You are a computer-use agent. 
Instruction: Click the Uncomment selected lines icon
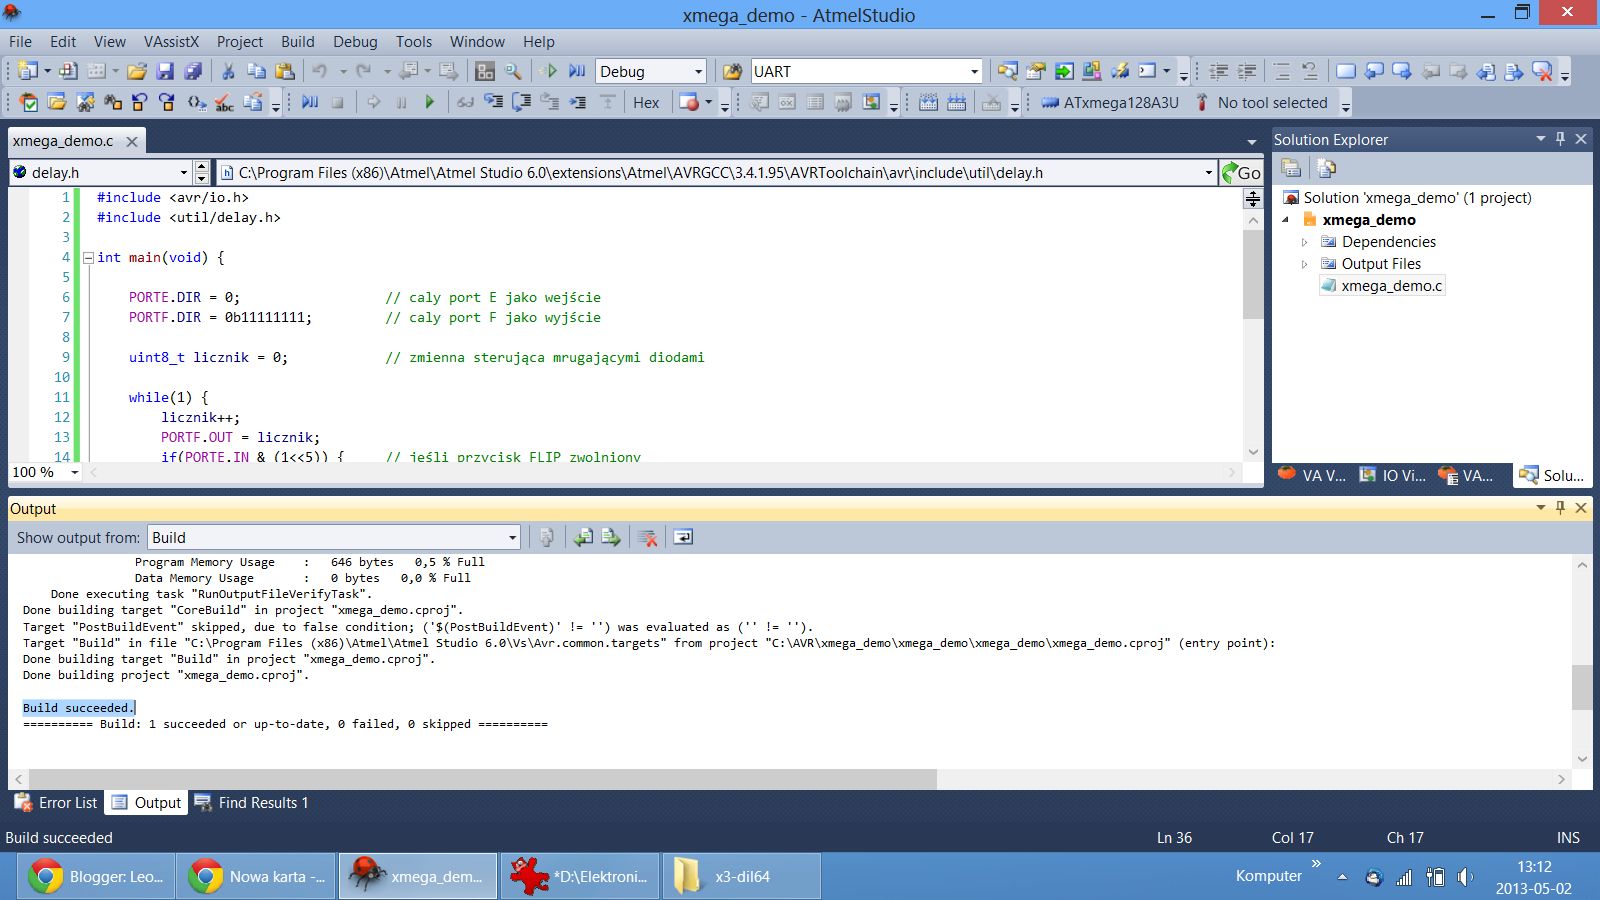[x=1310, y=71]
